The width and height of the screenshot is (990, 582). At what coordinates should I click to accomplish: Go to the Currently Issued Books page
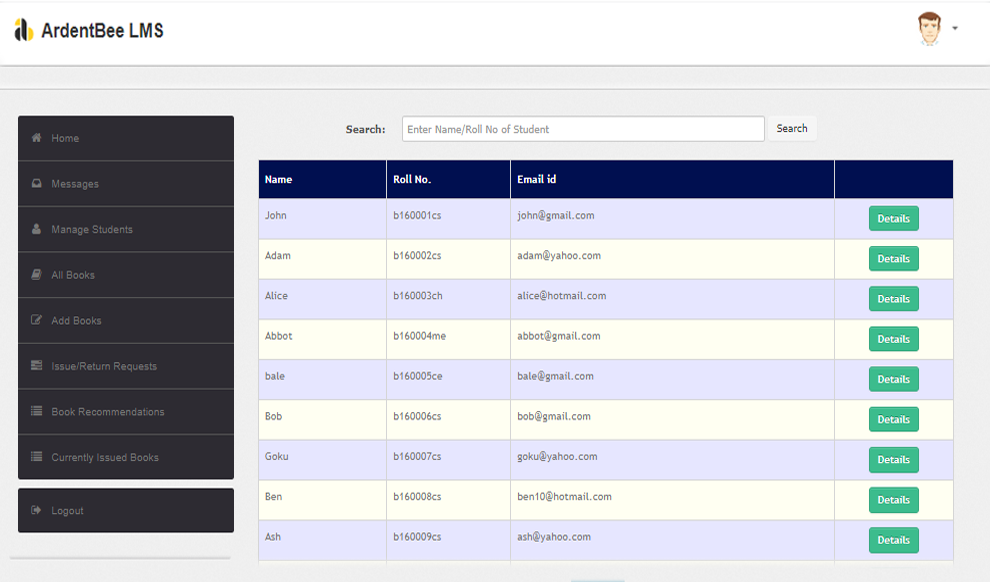pyautogui.click(x=105, y=457)
